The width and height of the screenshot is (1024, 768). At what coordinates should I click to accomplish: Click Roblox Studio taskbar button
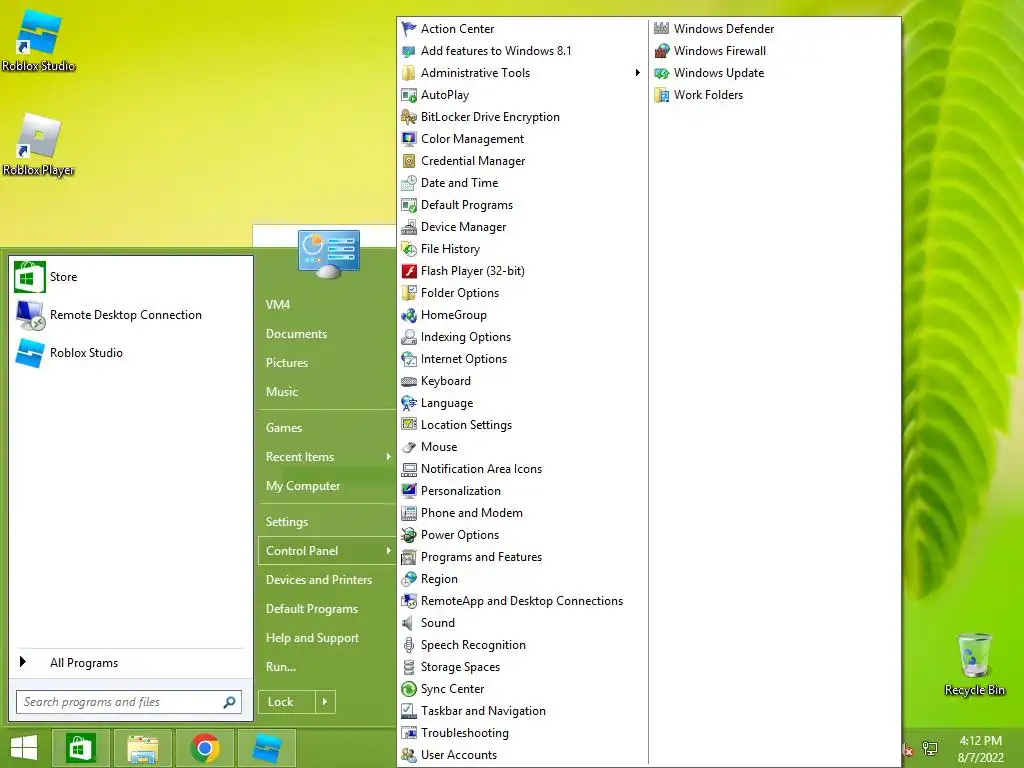pos(266,748)
